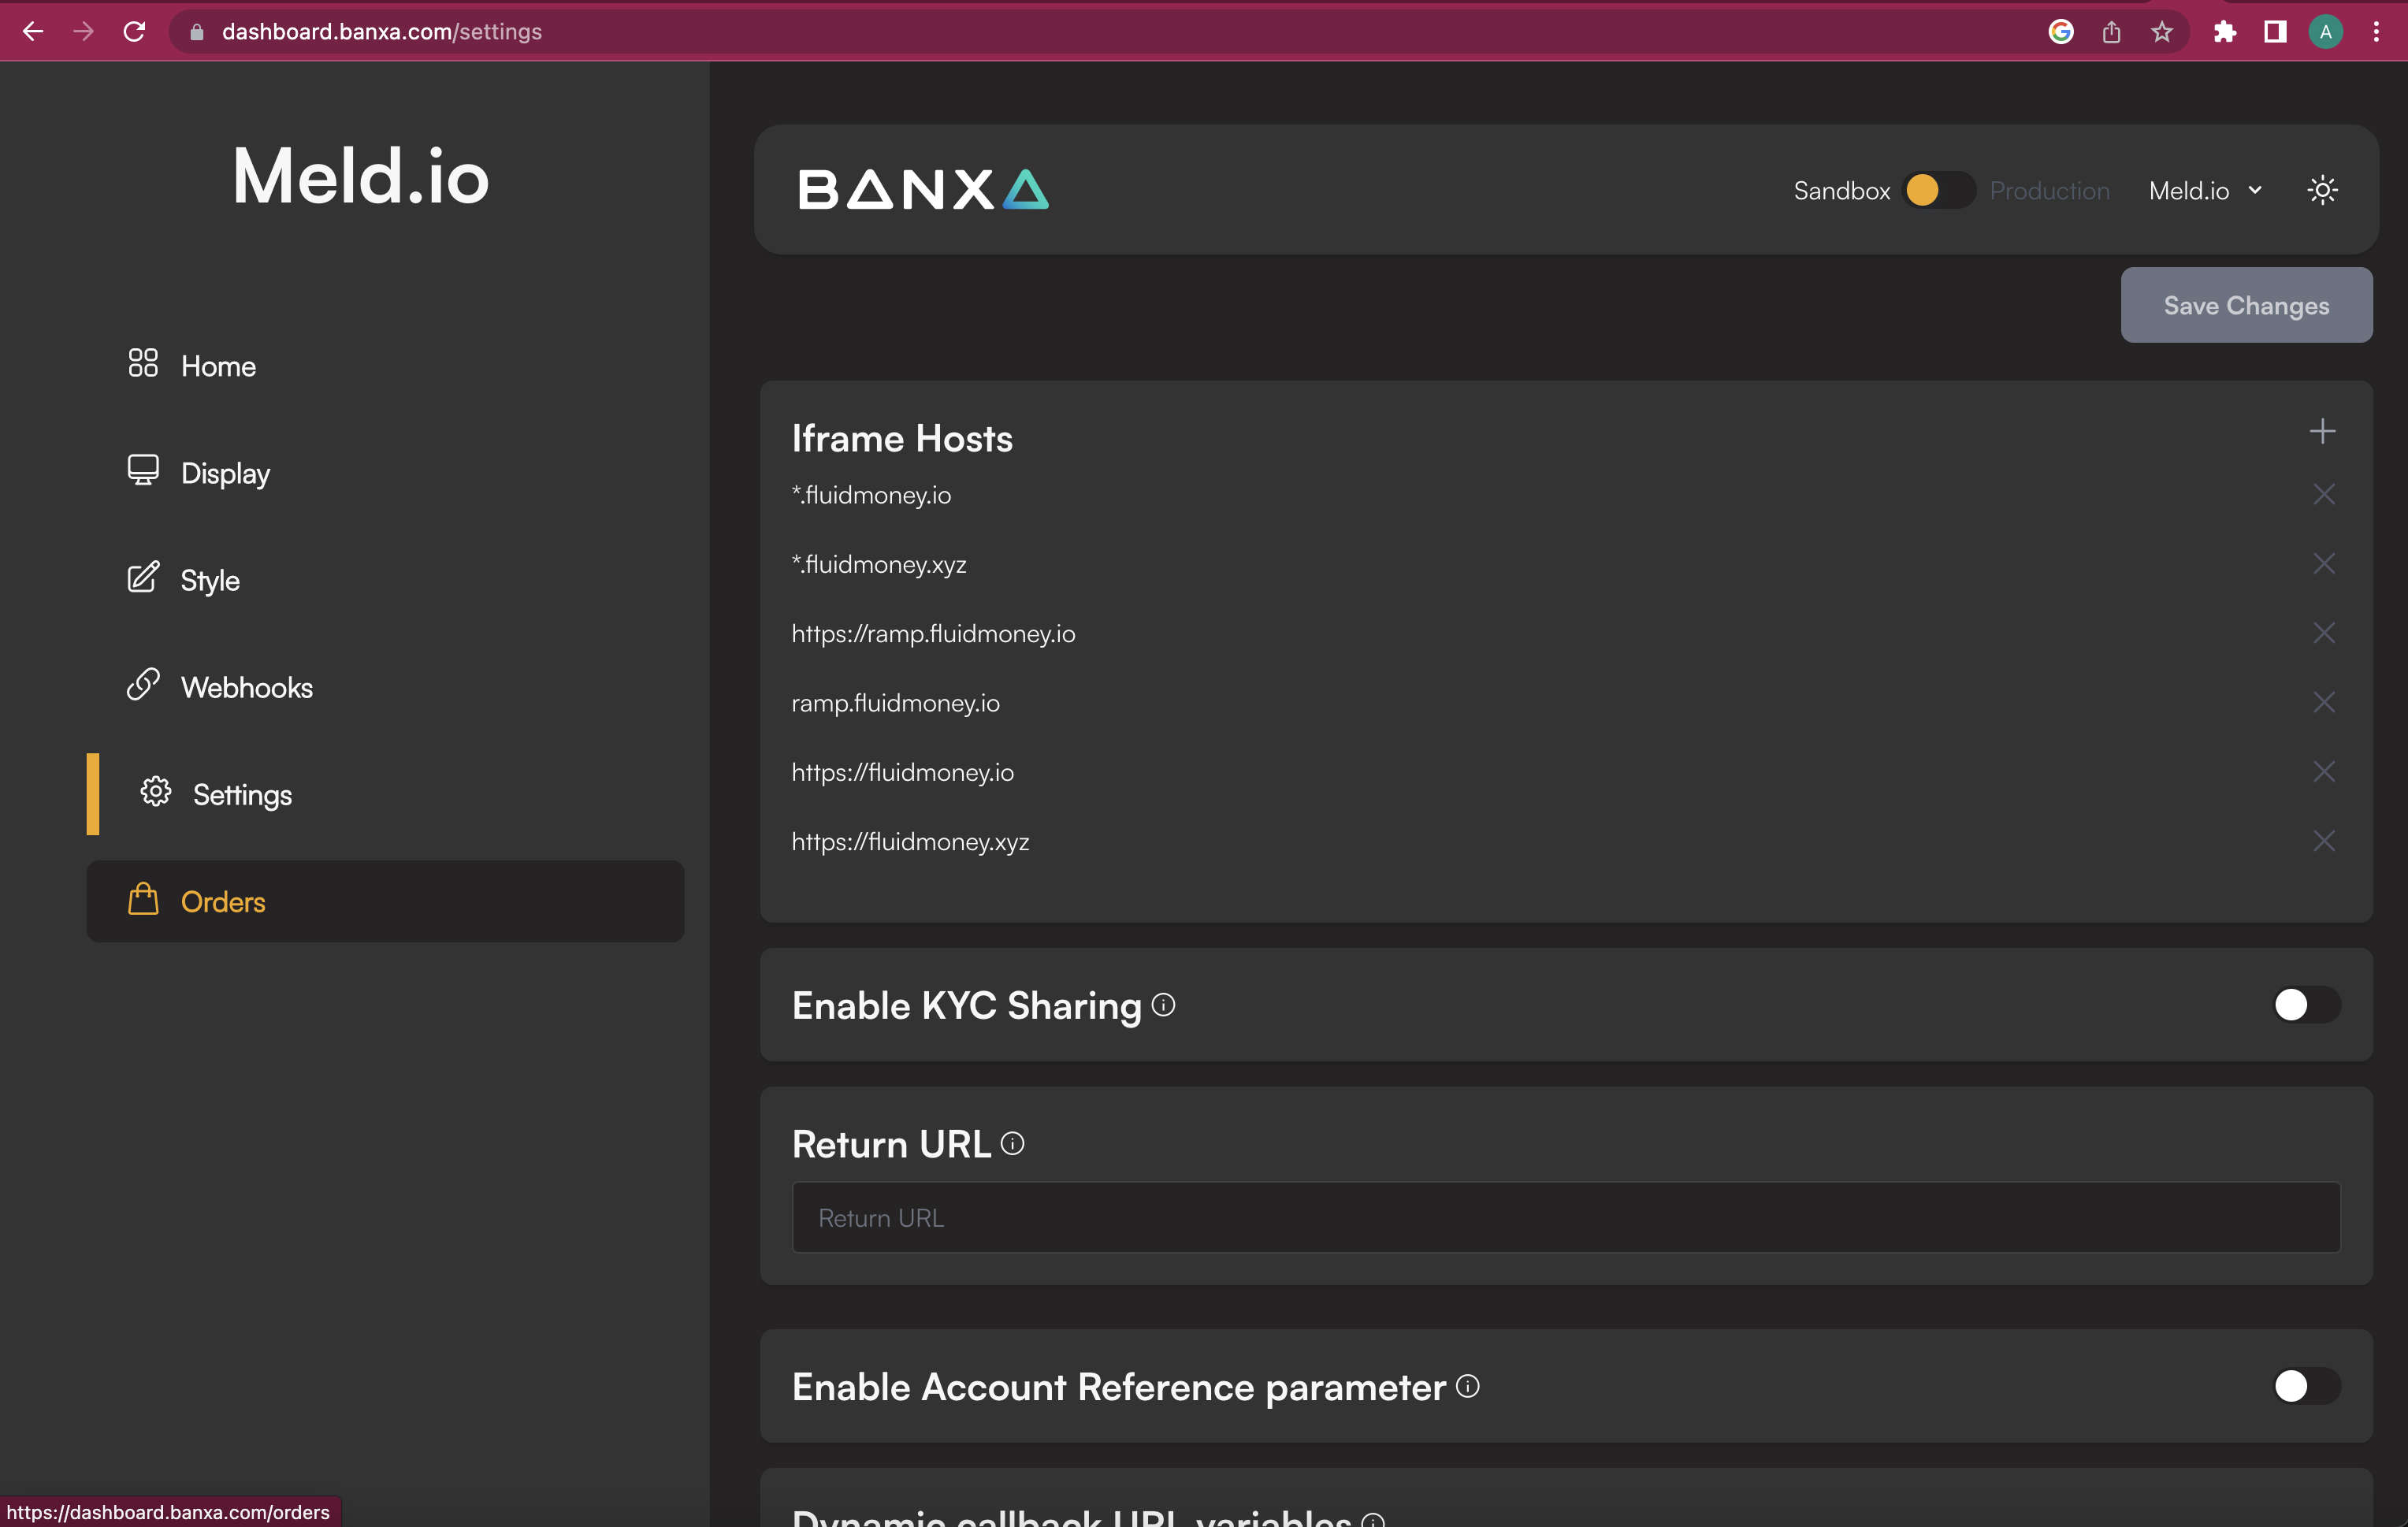Delete the https://ramp.fluidmoney.io host

click(2323, 633)
